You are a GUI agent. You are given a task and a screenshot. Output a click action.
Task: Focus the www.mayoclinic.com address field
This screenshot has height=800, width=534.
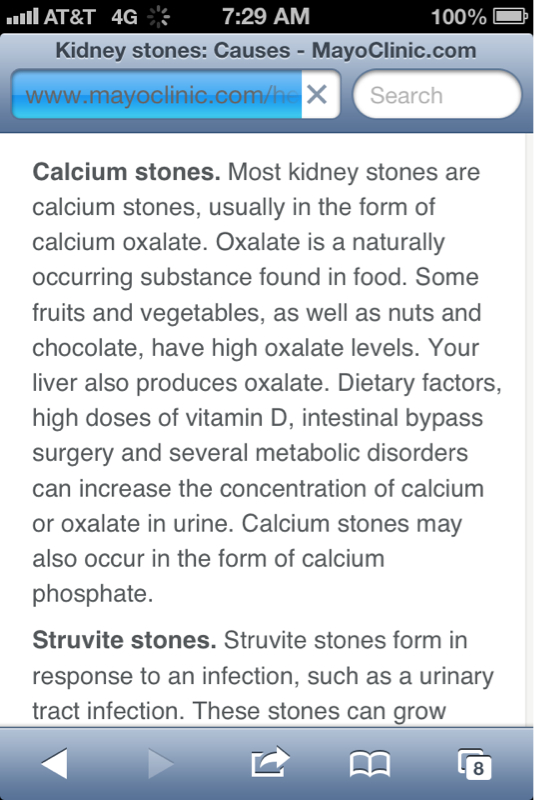(157, 94)
